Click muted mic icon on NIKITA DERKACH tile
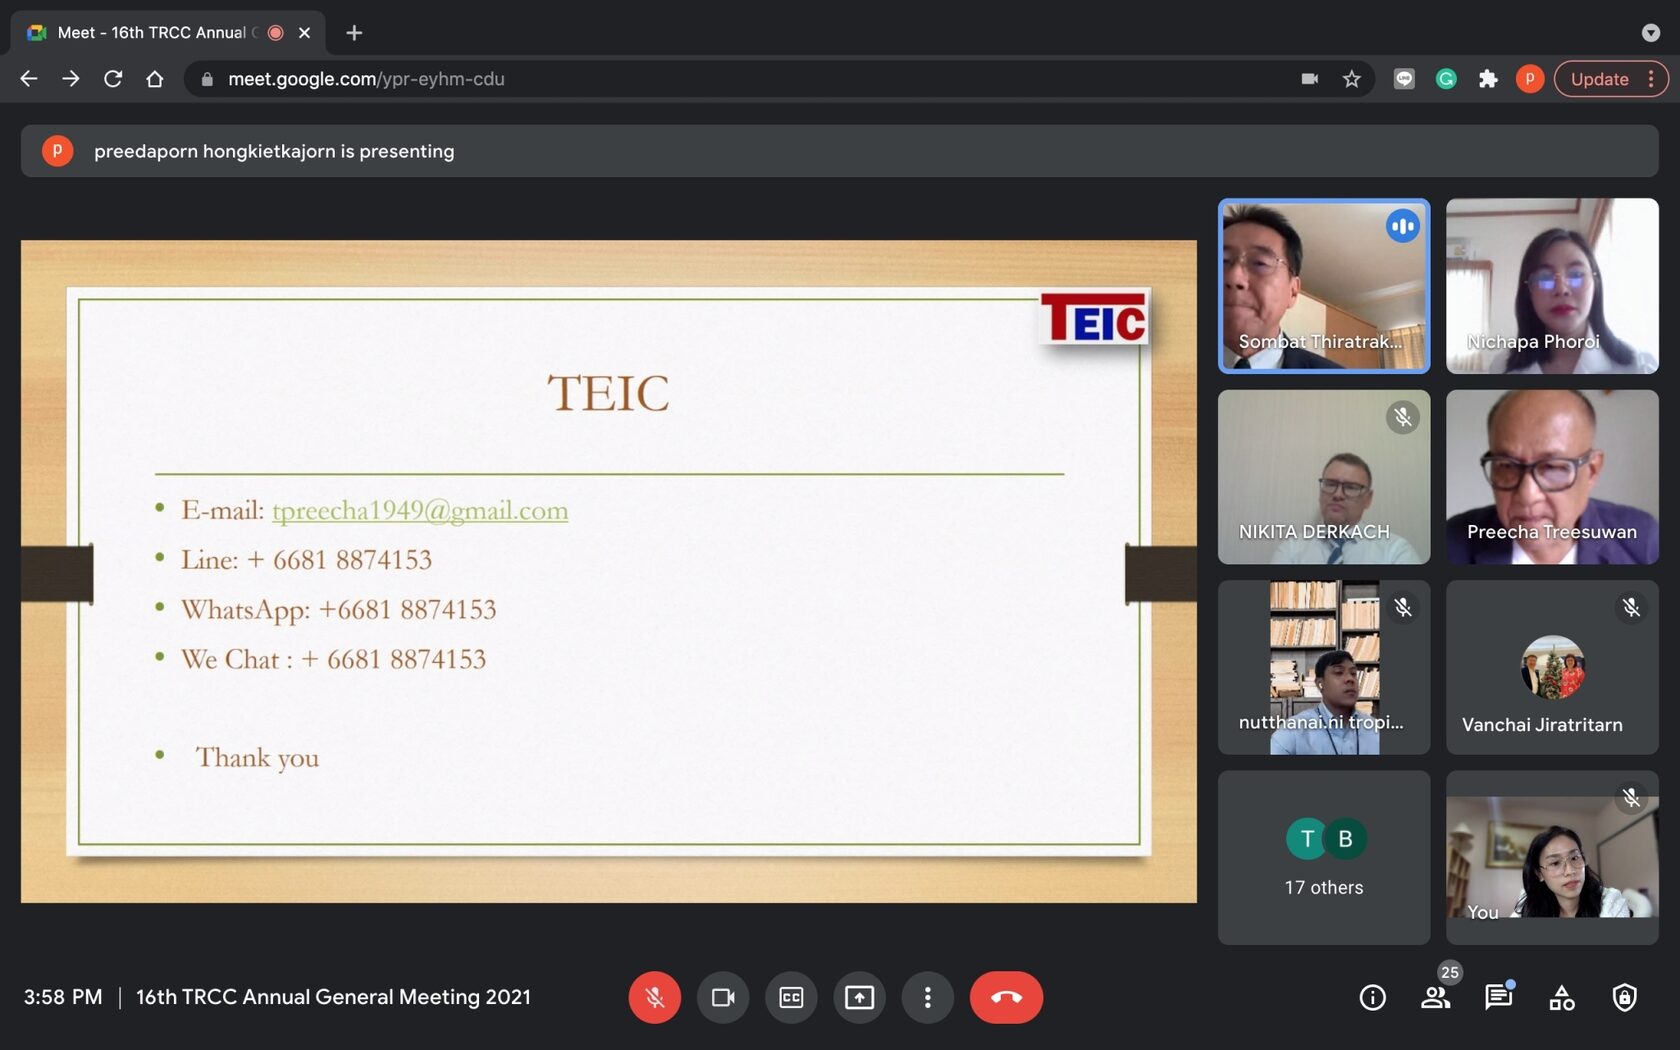 tap(1402, 417)
